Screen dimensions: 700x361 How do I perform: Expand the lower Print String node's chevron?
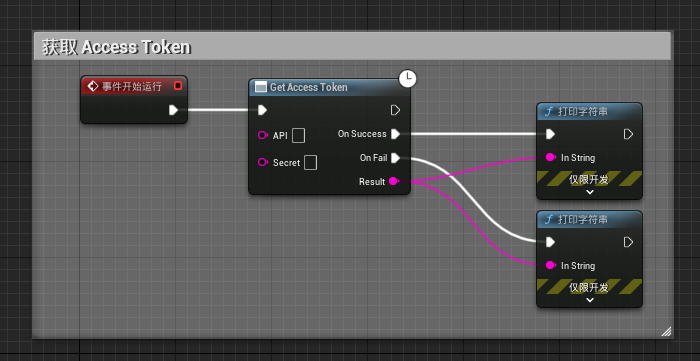pyautogui.click(x=590, y=300)
